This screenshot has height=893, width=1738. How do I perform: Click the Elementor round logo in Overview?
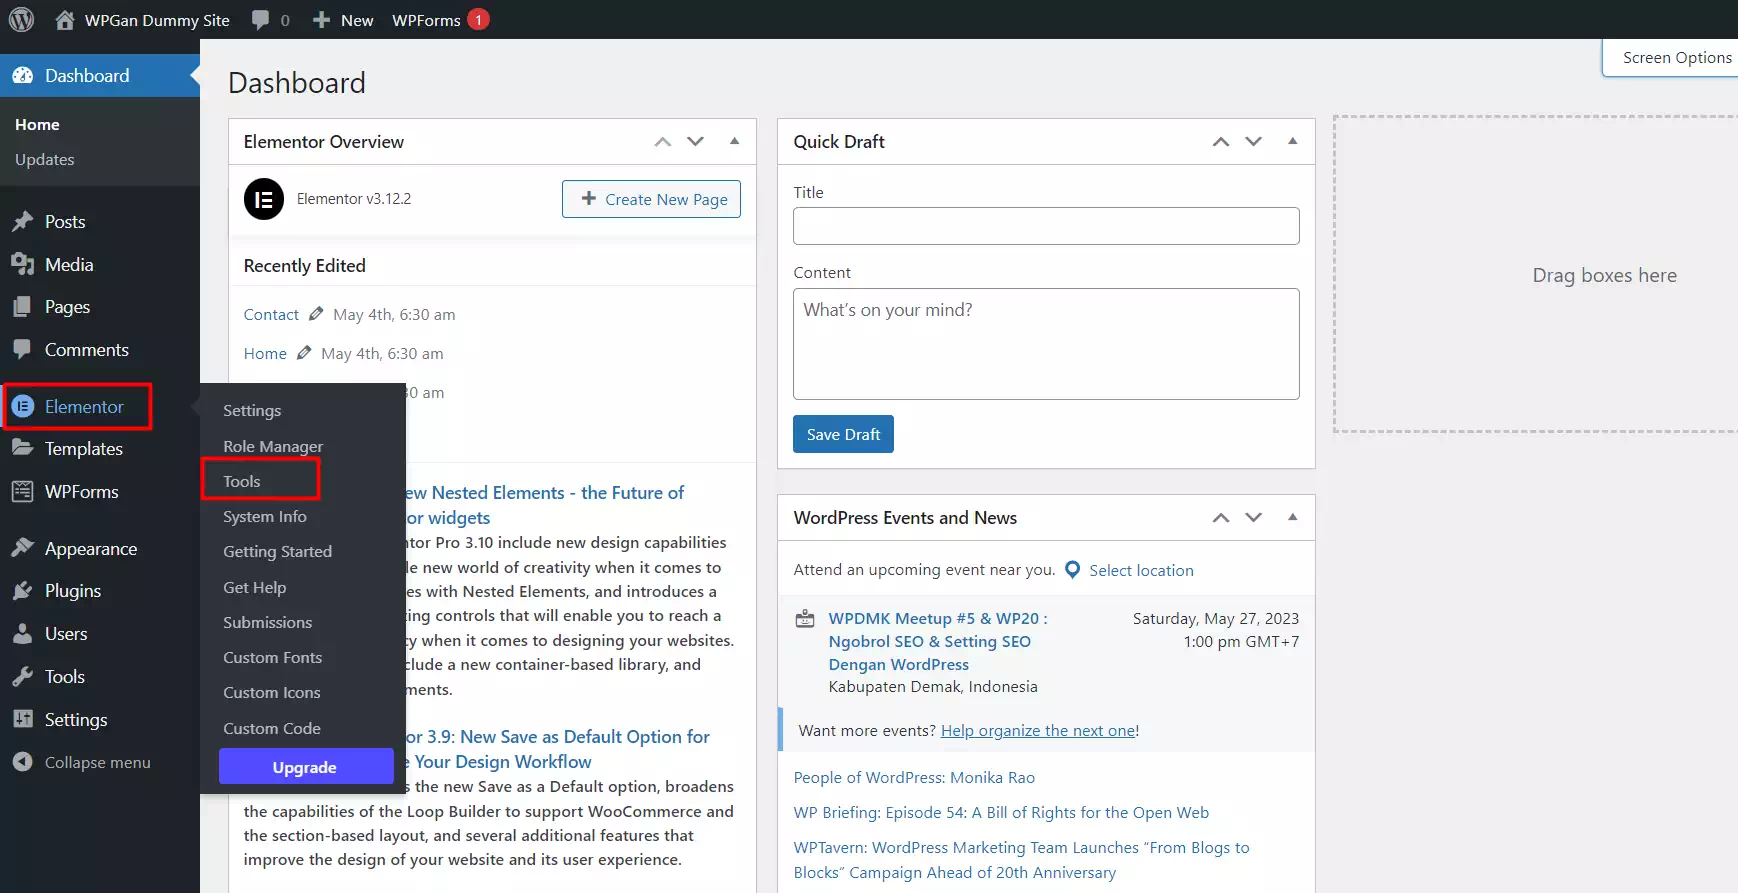click(264, 199)
